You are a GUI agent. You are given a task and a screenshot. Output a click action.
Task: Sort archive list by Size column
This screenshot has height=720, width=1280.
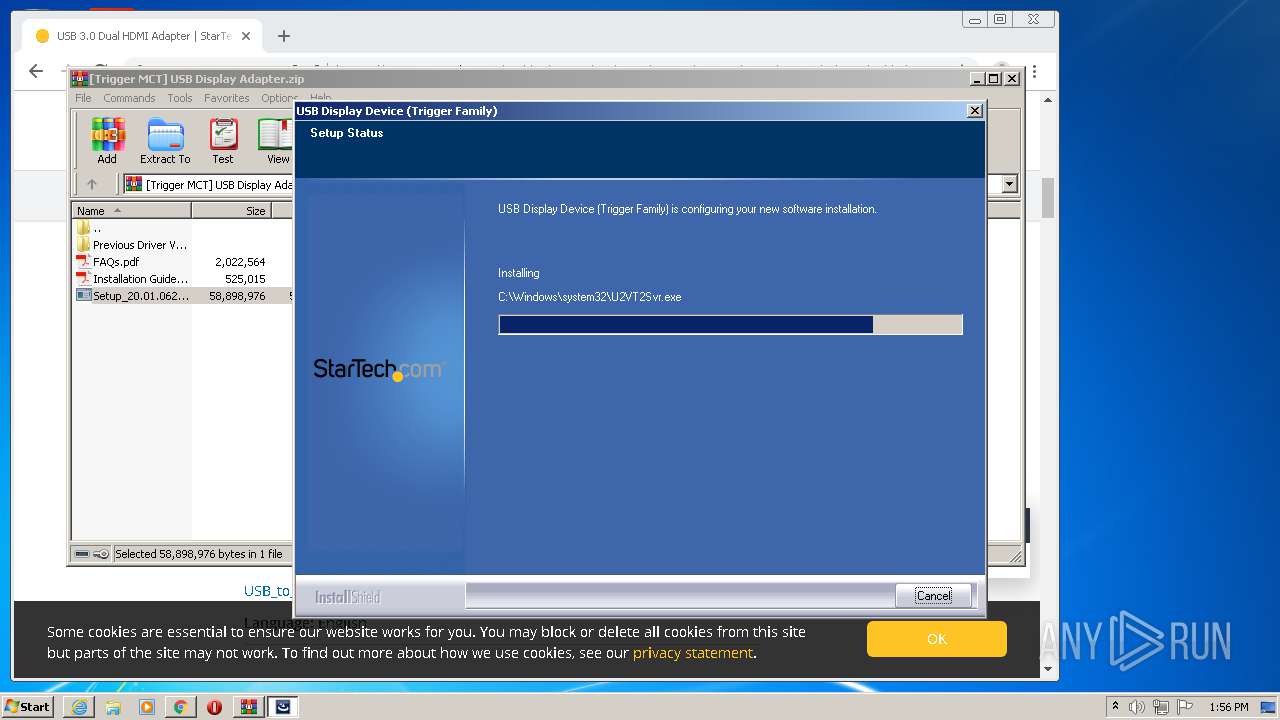click(x=231, y=210)
